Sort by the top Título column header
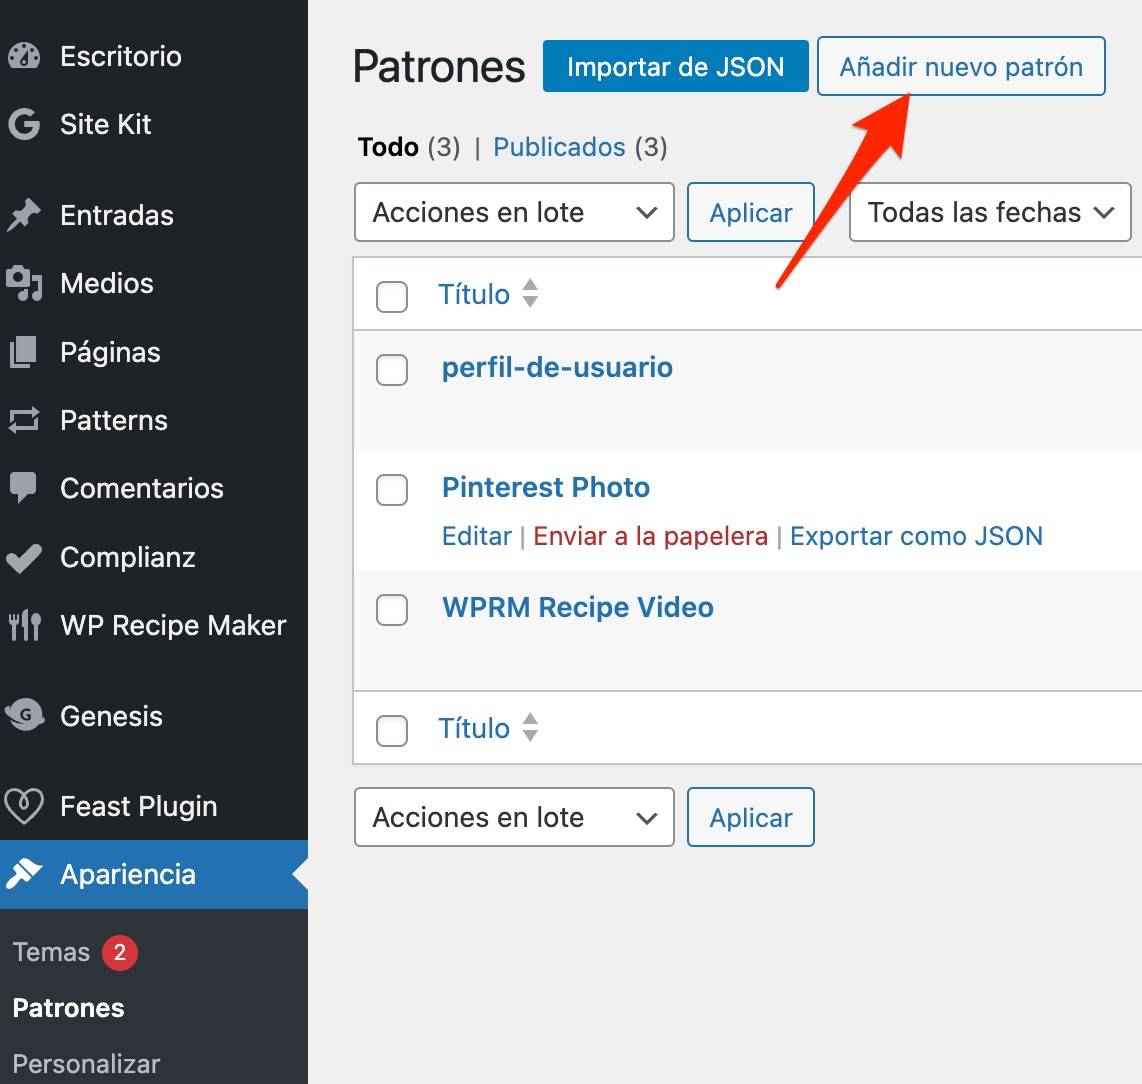1142x1084 pixels. (473, 294)
